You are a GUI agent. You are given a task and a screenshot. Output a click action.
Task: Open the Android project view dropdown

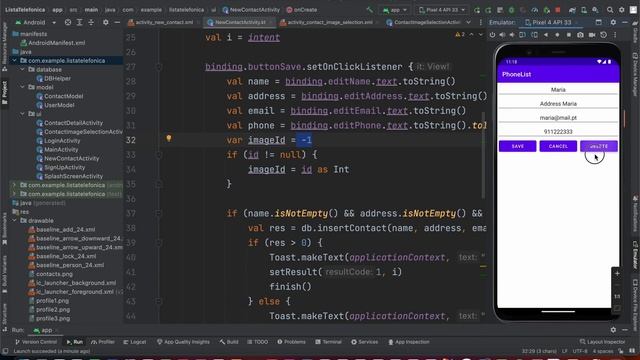point(36,22)
